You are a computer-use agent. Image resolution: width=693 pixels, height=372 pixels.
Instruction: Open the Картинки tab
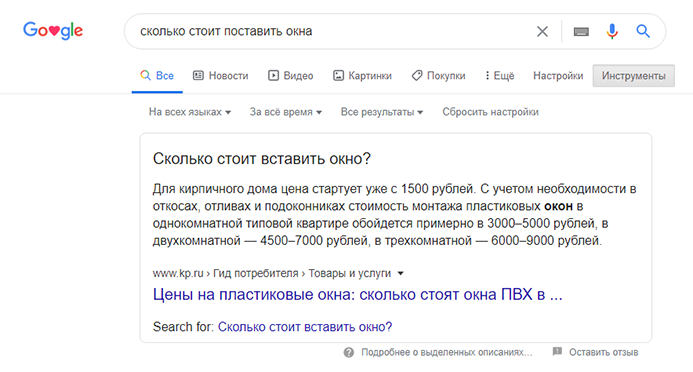point(362,76)
